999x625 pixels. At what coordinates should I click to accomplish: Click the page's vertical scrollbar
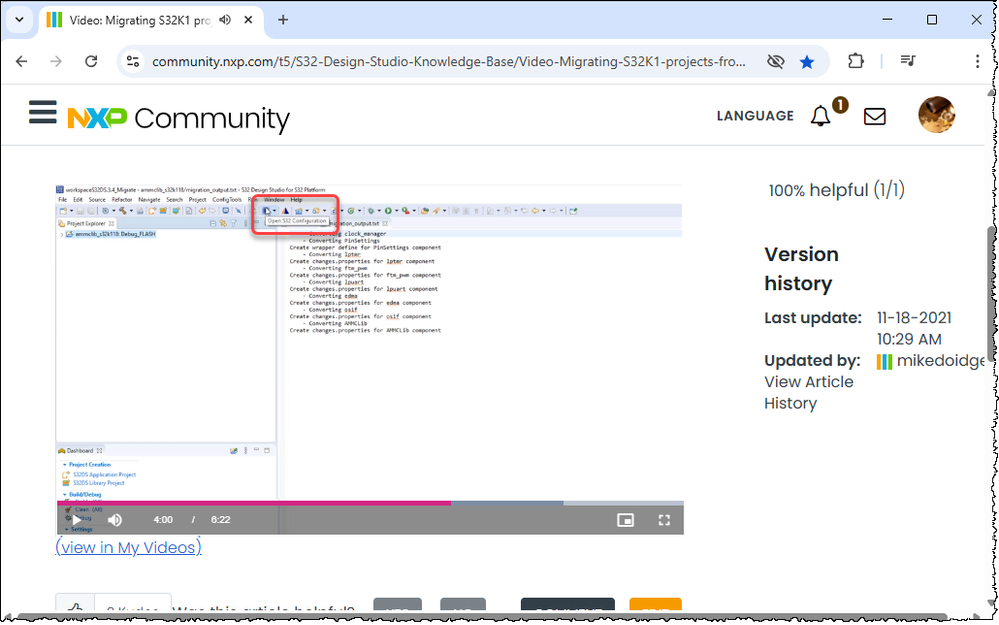point(991,293)
